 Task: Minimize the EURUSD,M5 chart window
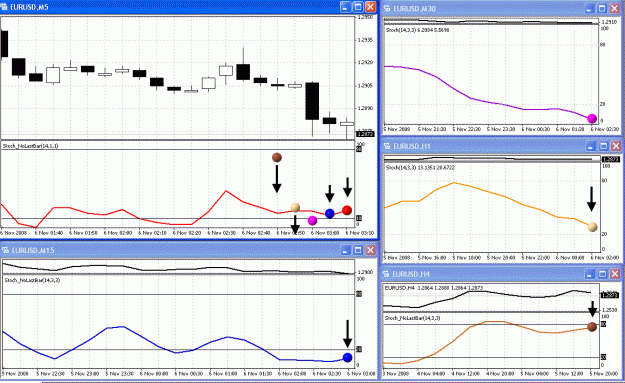click(x=346, y=7)
